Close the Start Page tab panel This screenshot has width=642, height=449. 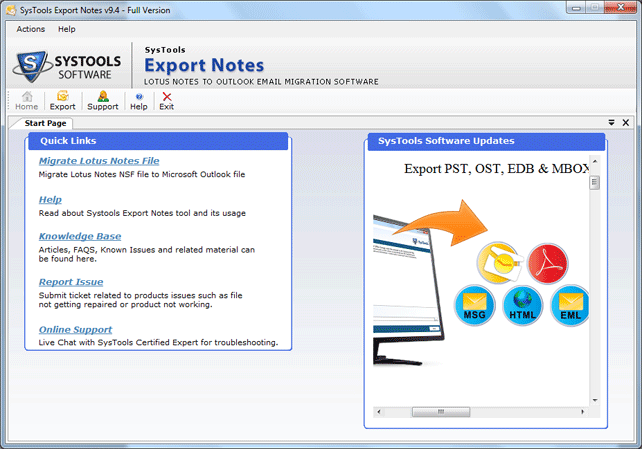[x=626, y=122]
